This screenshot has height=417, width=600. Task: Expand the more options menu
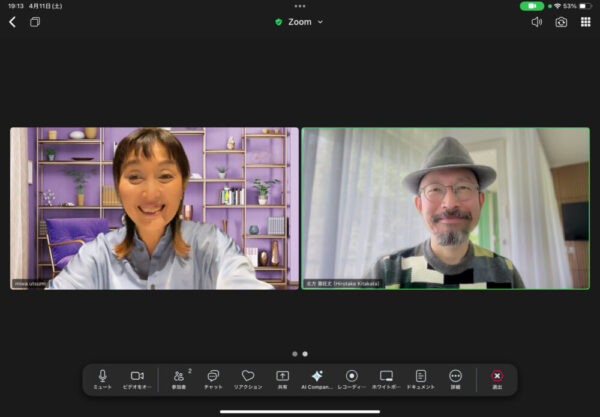455,377
